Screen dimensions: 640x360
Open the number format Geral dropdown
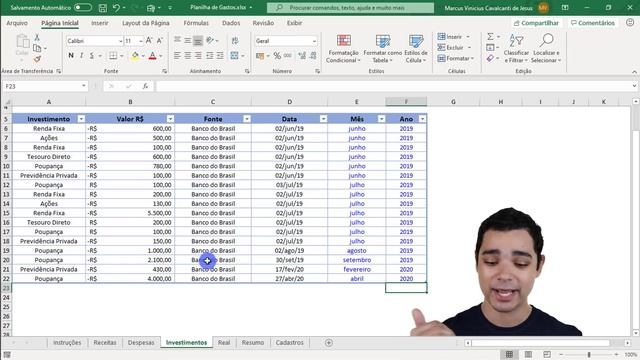[314, 41]
